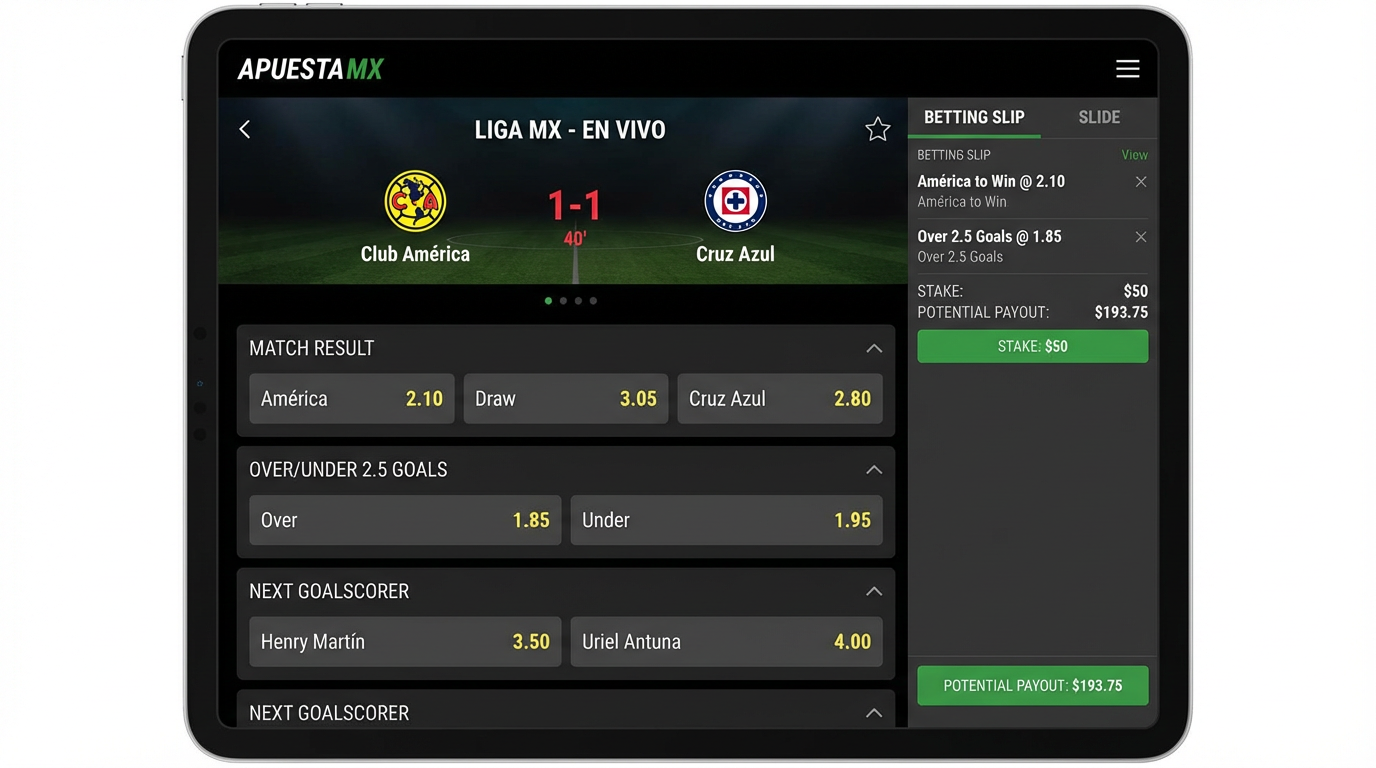Open the Betting Slip tab

coord(972,116)
